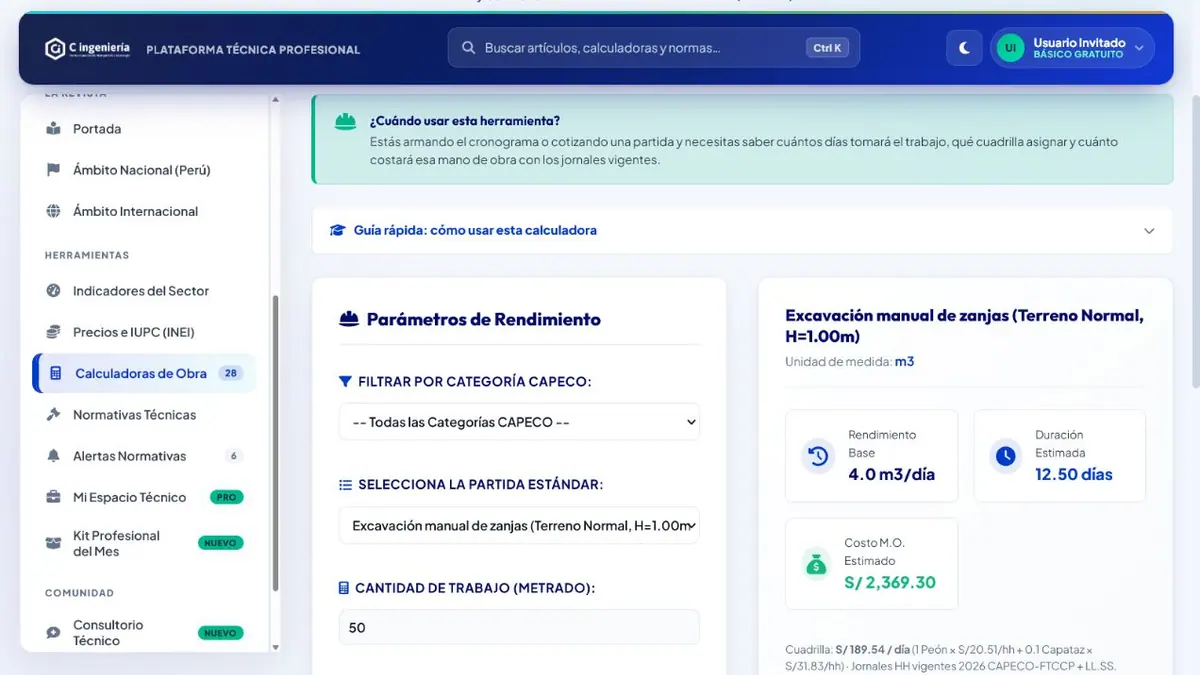Screen dimensions: 1200x675
Task: Click the PRO badge
Action: pyautogui.click(x=227, y=497)
